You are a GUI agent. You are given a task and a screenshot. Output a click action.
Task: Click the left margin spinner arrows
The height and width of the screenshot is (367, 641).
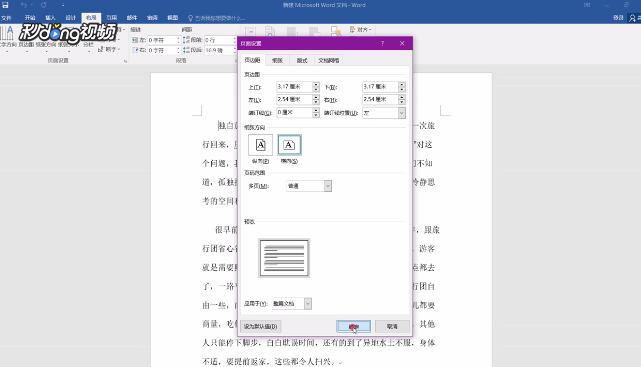[x=316, y=99]
